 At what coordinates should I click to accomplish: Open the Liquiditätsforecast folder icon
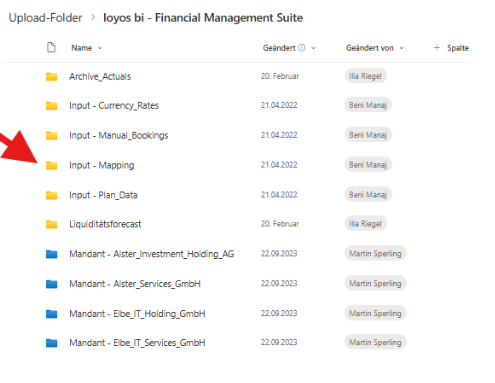point(51,224)
